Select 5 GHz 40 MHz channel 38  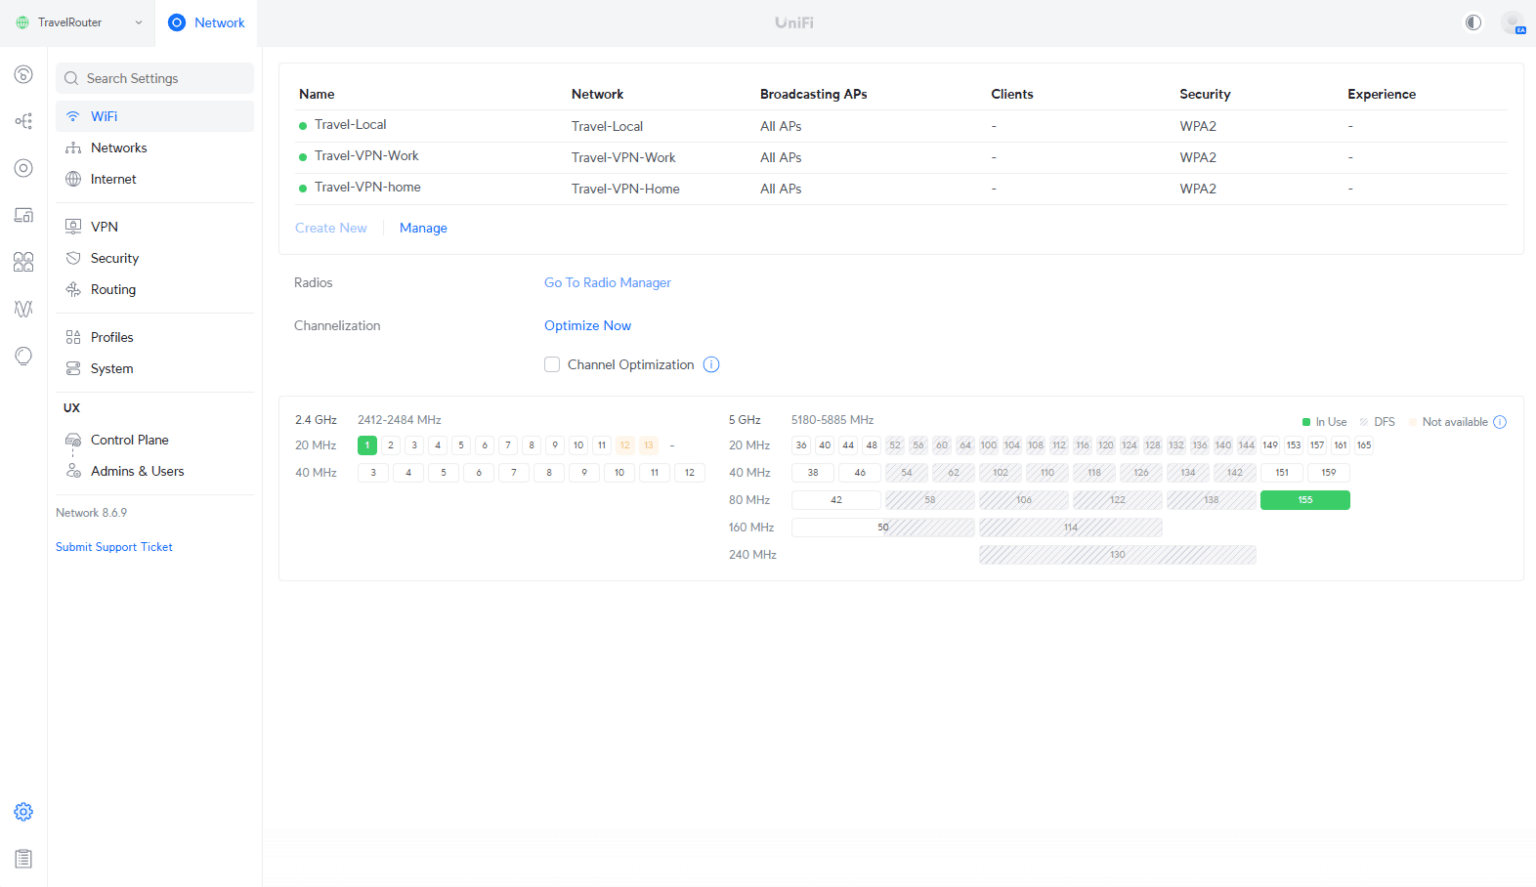click(813, 472)
